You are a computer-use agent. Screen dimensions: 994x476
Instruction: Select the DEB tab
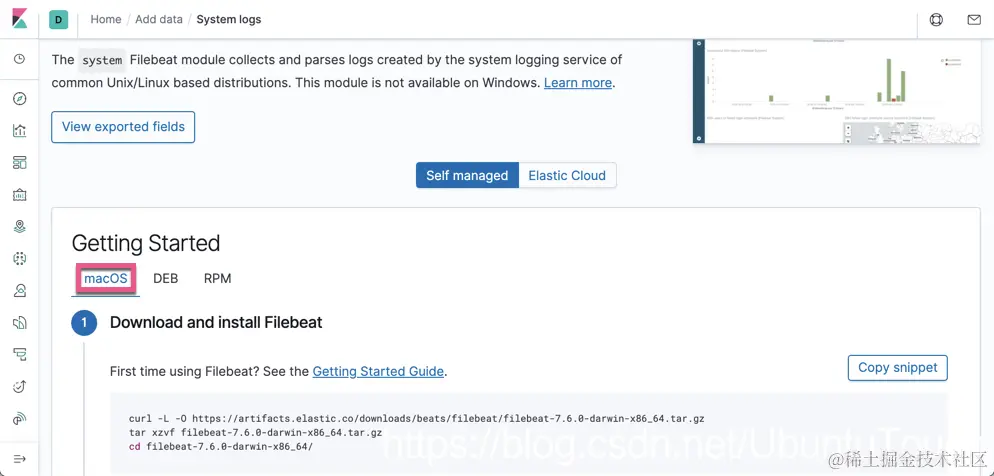165,278
